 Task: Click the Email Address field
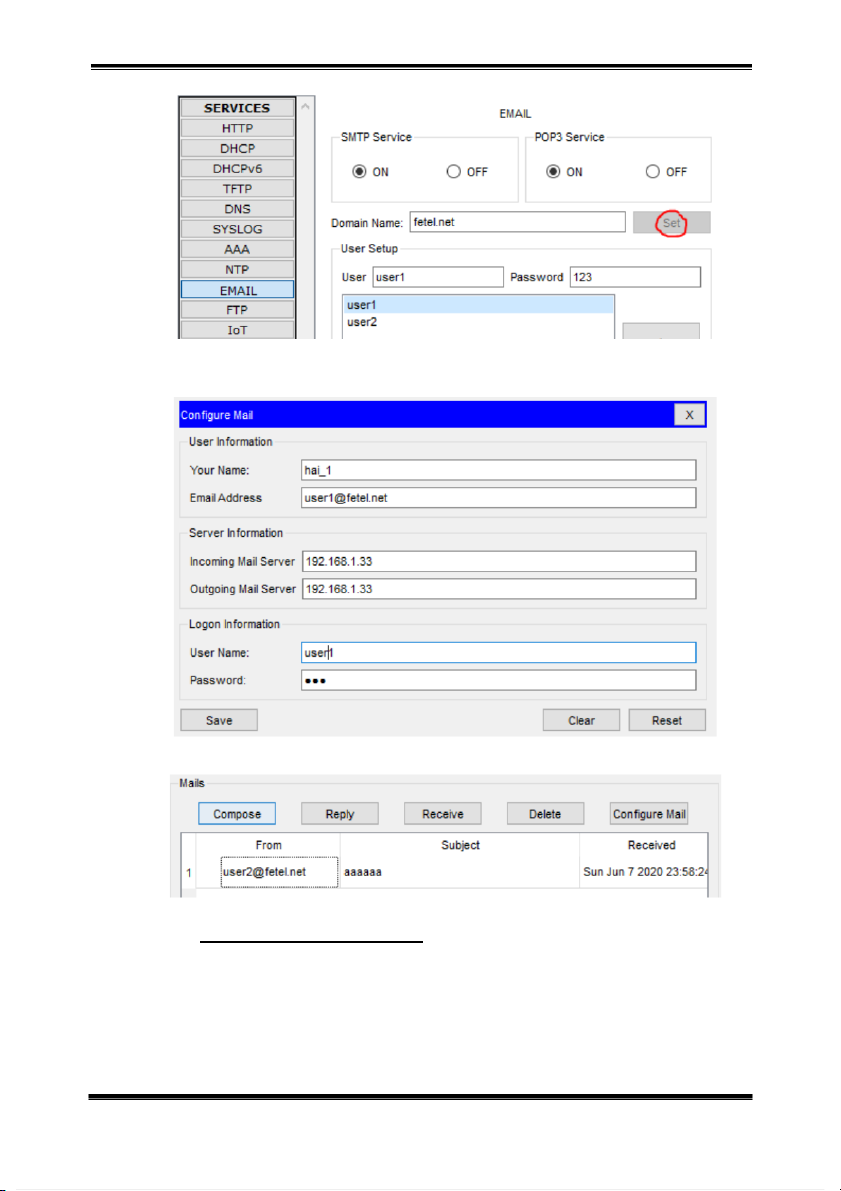[498, 498]
